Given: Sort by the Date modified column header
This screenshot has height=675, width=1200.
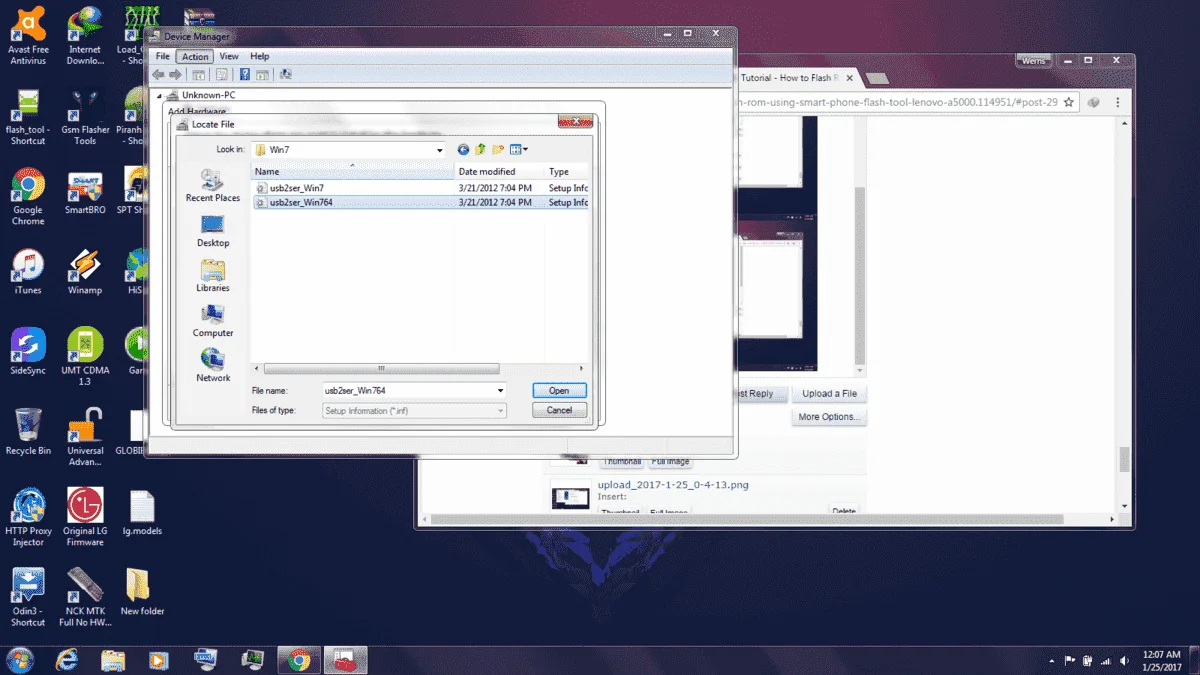Looking at the screenshot, I should (x=498, y=172).
